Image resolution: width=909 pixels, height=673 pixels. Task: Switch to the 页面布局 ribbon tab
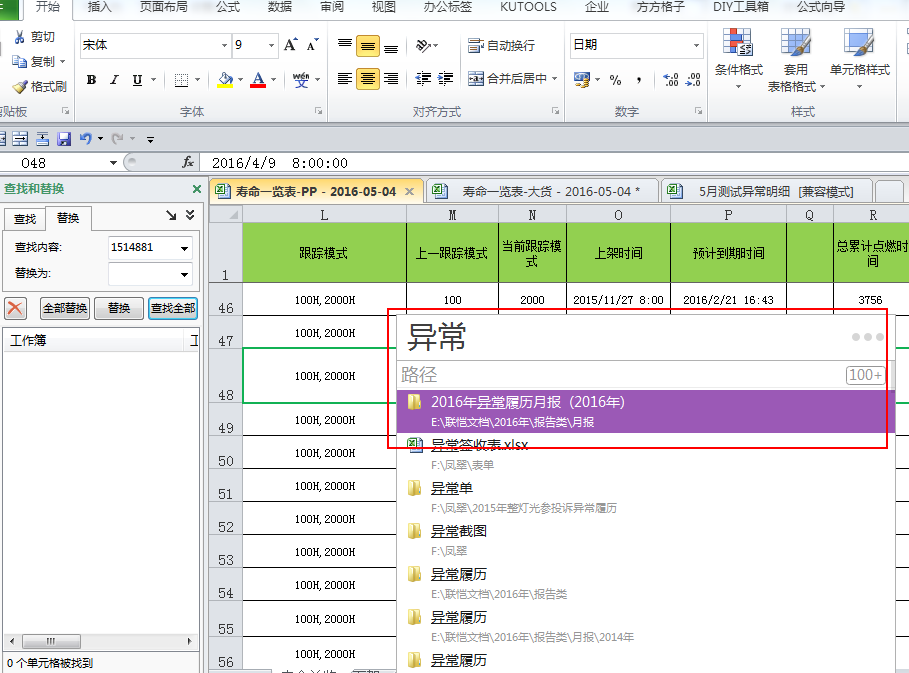163,7
